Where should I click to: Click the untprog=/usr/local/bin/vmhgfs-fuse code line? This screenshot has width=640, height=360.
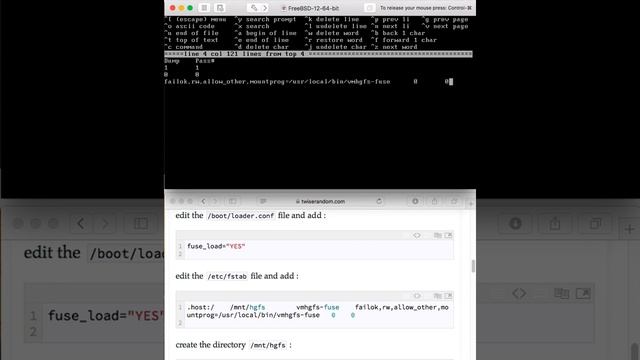coord(253,315)
